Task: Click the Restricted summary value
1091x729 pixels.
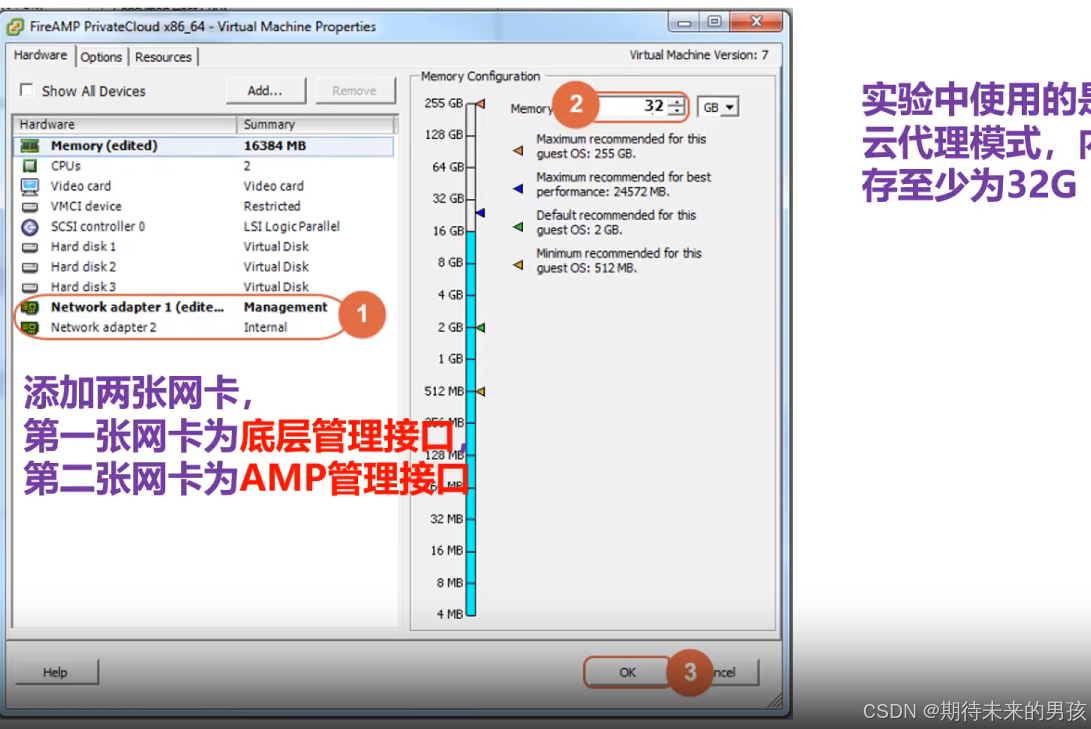Action: pyautogui.click(x=272, y=207)
